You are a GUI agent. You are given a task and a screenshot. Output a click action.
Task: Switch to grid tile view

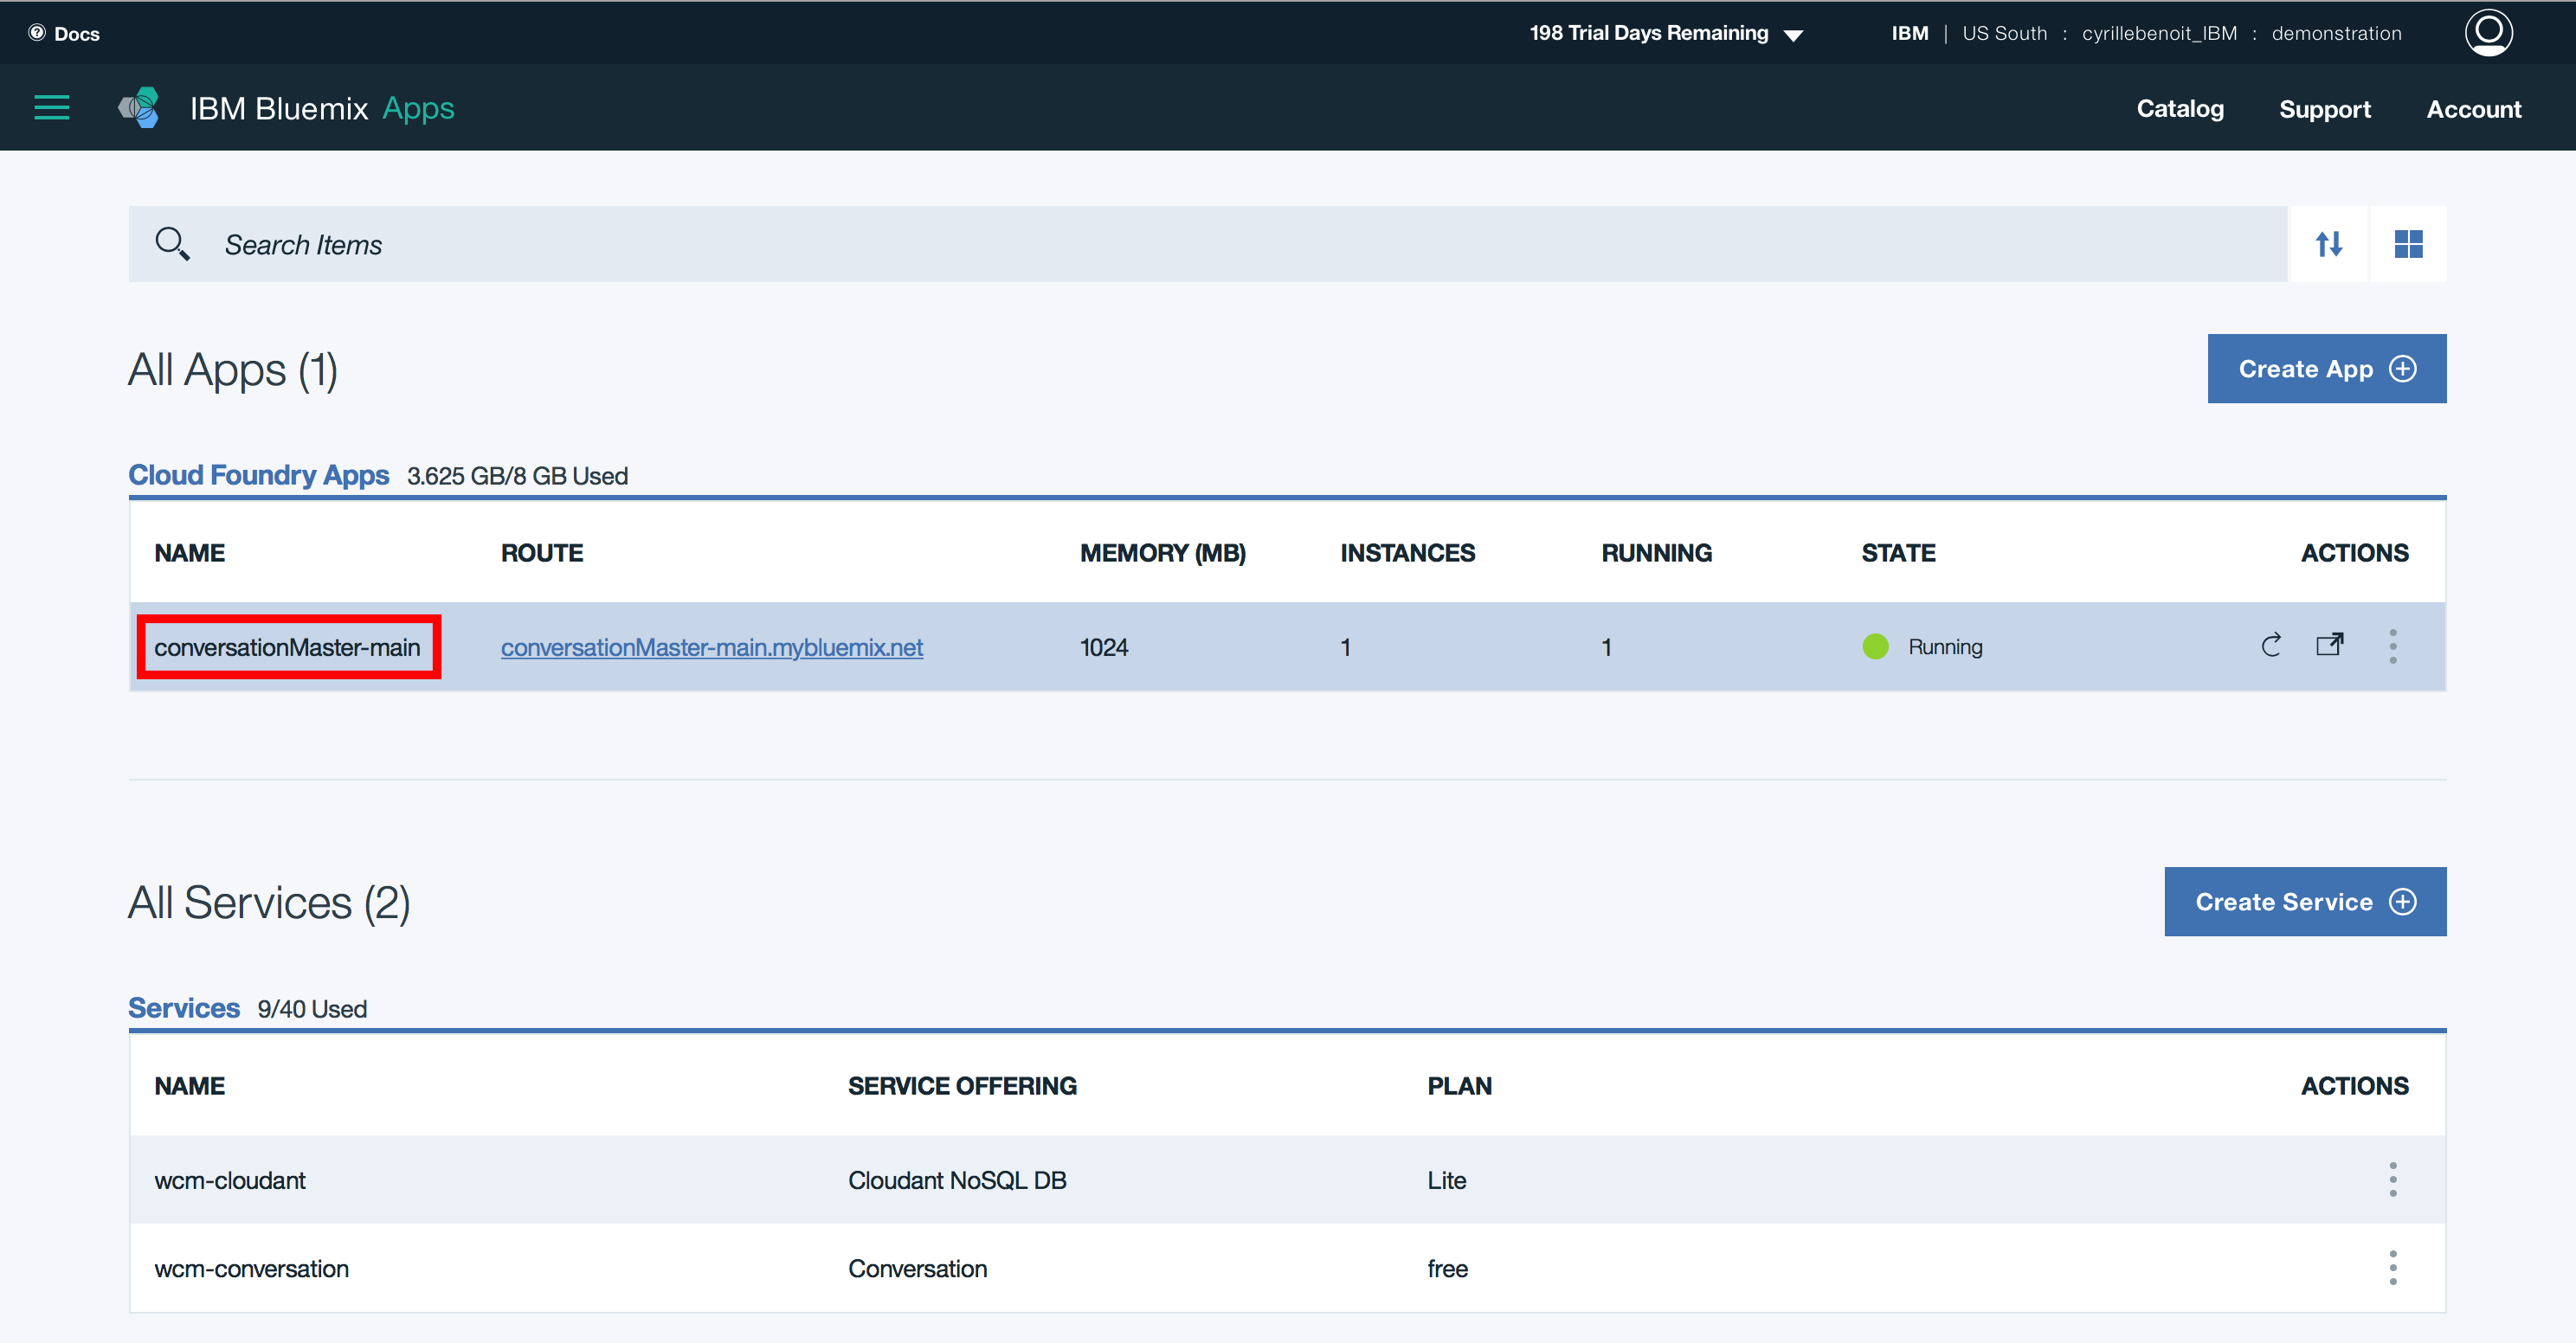click(2408, 244)
